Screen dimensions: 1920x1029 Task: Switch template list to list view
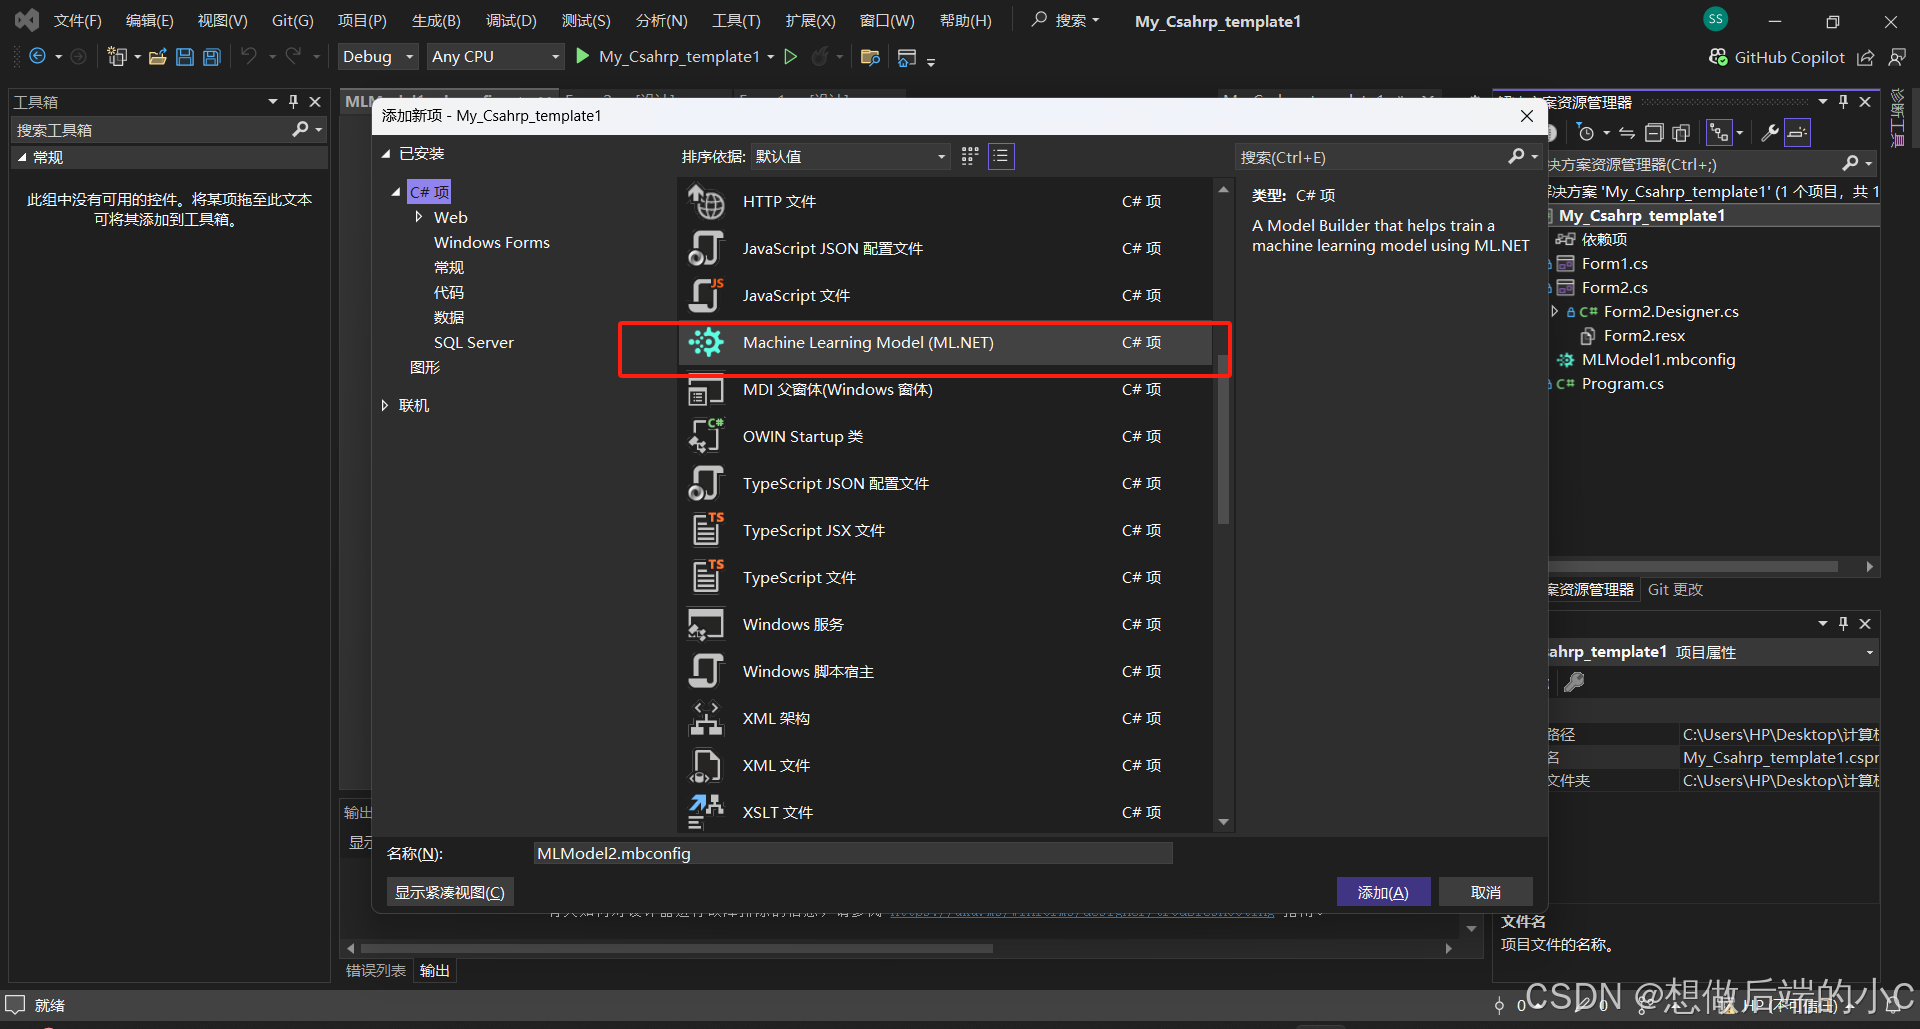tap(1001, 156)
